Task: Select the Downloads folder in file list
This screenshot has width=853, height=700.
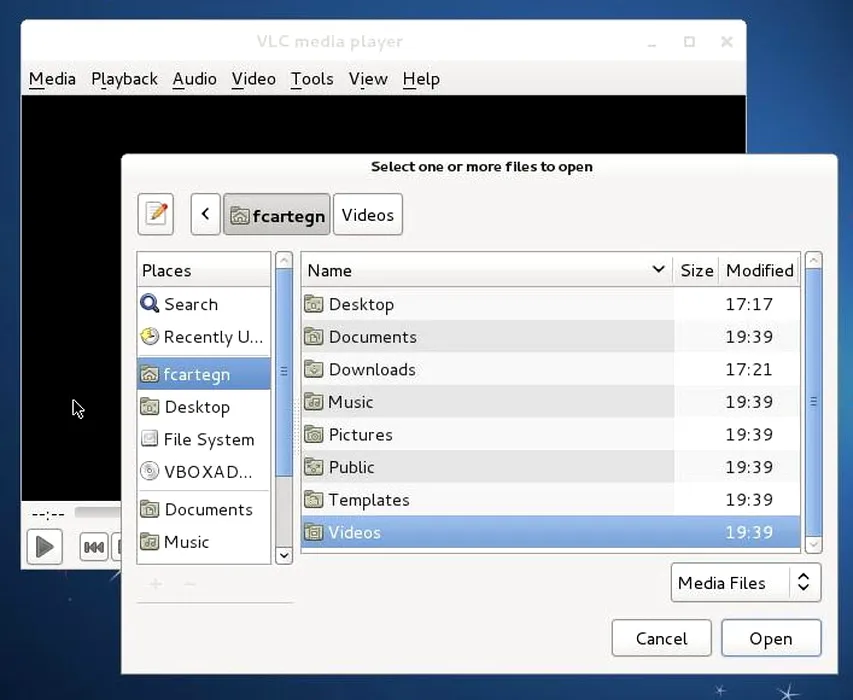Action: 371,369
